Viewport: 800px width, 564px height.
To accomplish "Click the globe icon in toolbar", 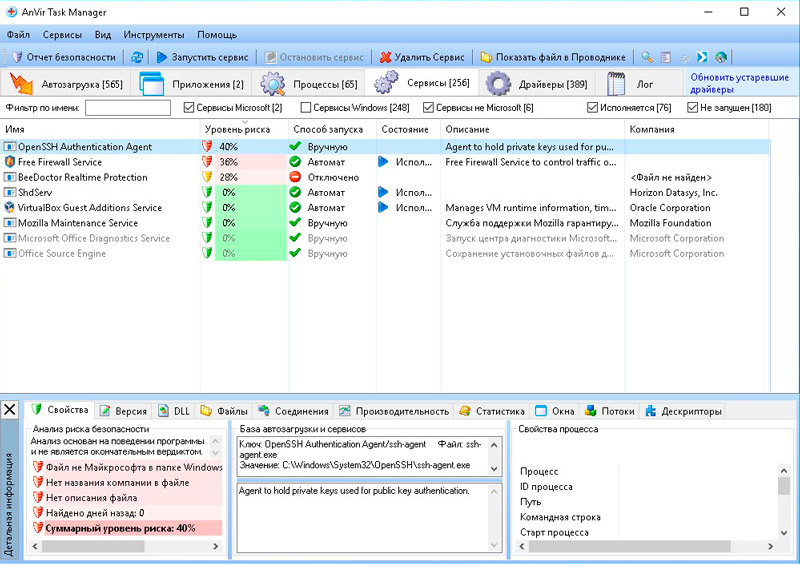I will coord(721,57).
